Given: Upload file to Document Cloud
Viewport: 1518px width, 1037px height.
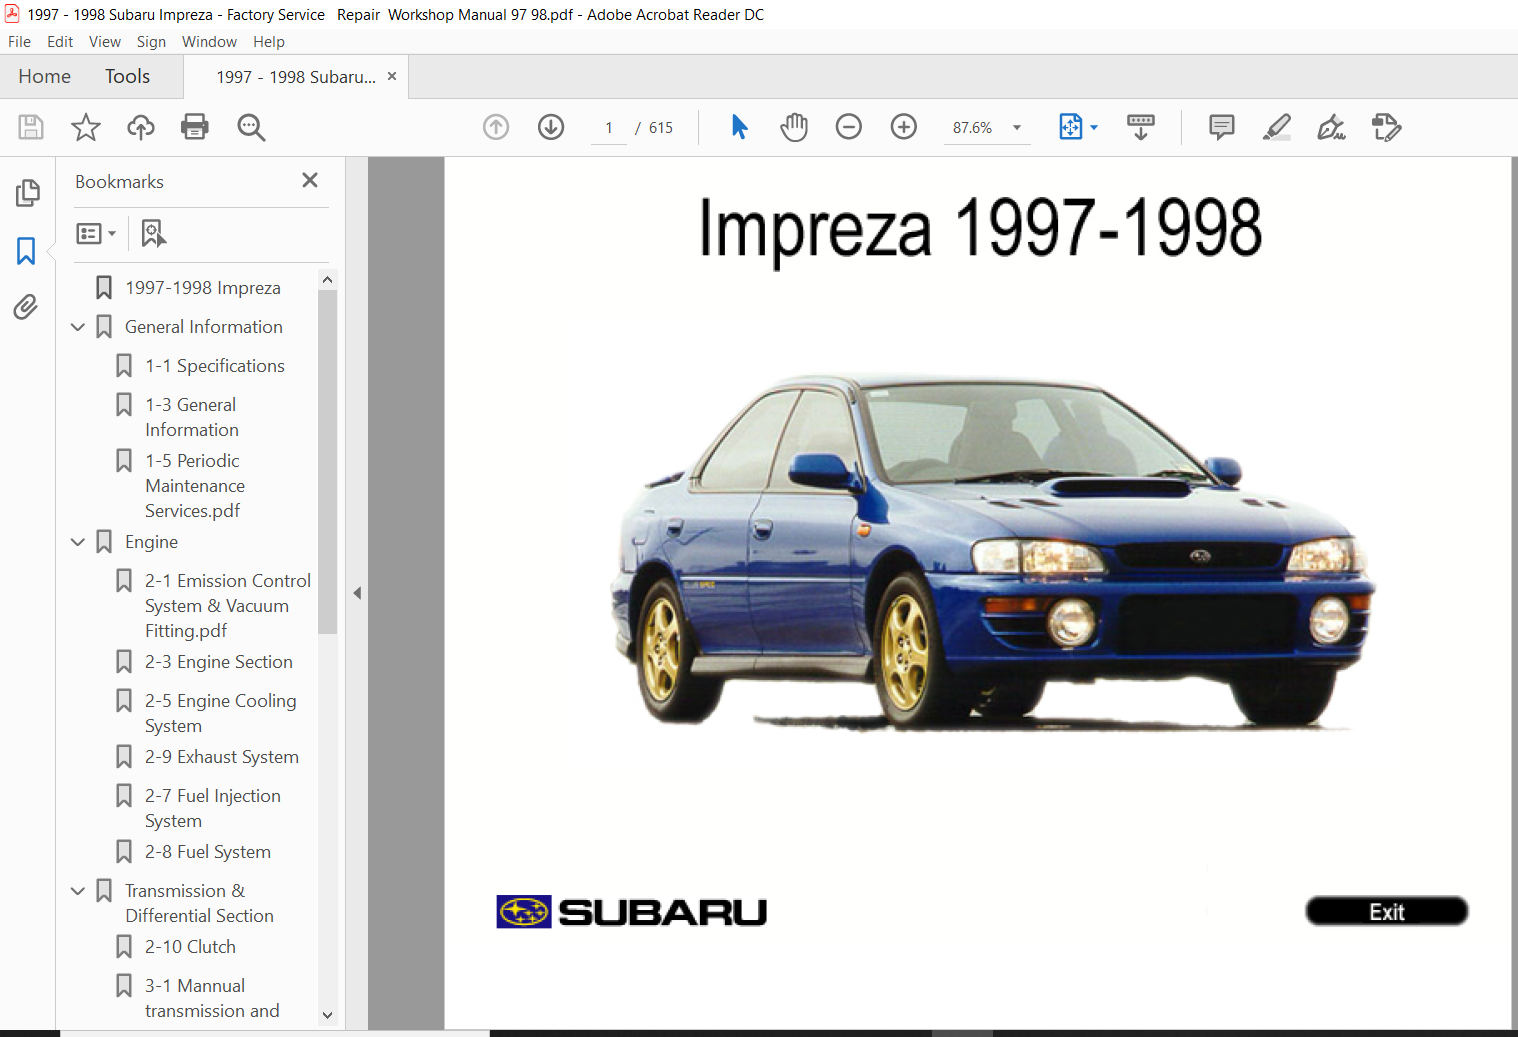Looking at the screenshot, I should tap(141, 127).
